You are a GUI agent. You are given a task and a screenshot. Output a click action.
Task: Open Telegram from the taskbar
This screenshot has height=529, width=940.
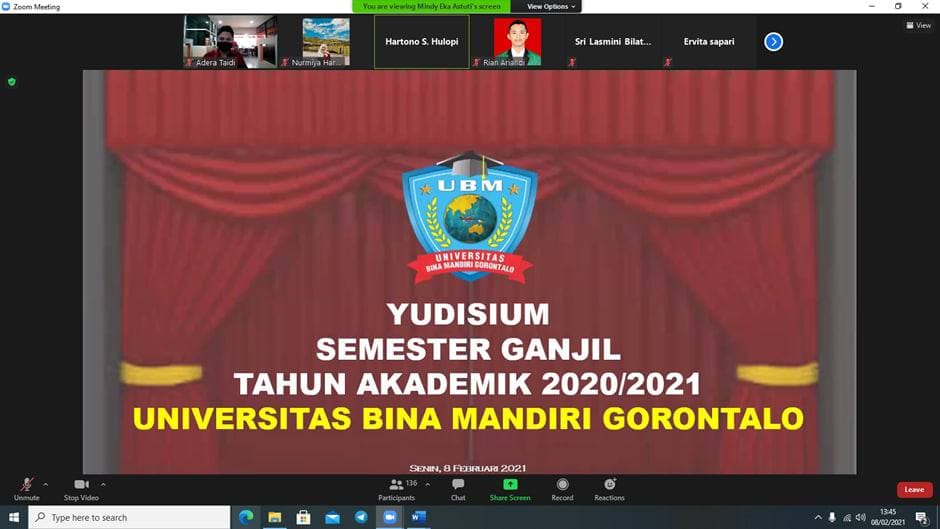361,517
